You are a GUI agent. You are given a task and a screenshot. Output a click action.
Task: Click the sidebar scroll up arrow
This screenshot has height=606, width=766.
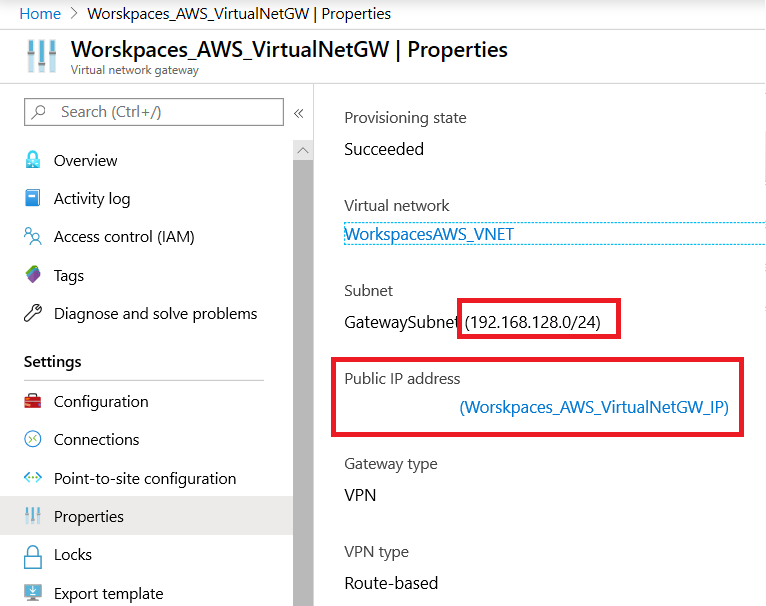pyautogui.click(x=303, y=151)
